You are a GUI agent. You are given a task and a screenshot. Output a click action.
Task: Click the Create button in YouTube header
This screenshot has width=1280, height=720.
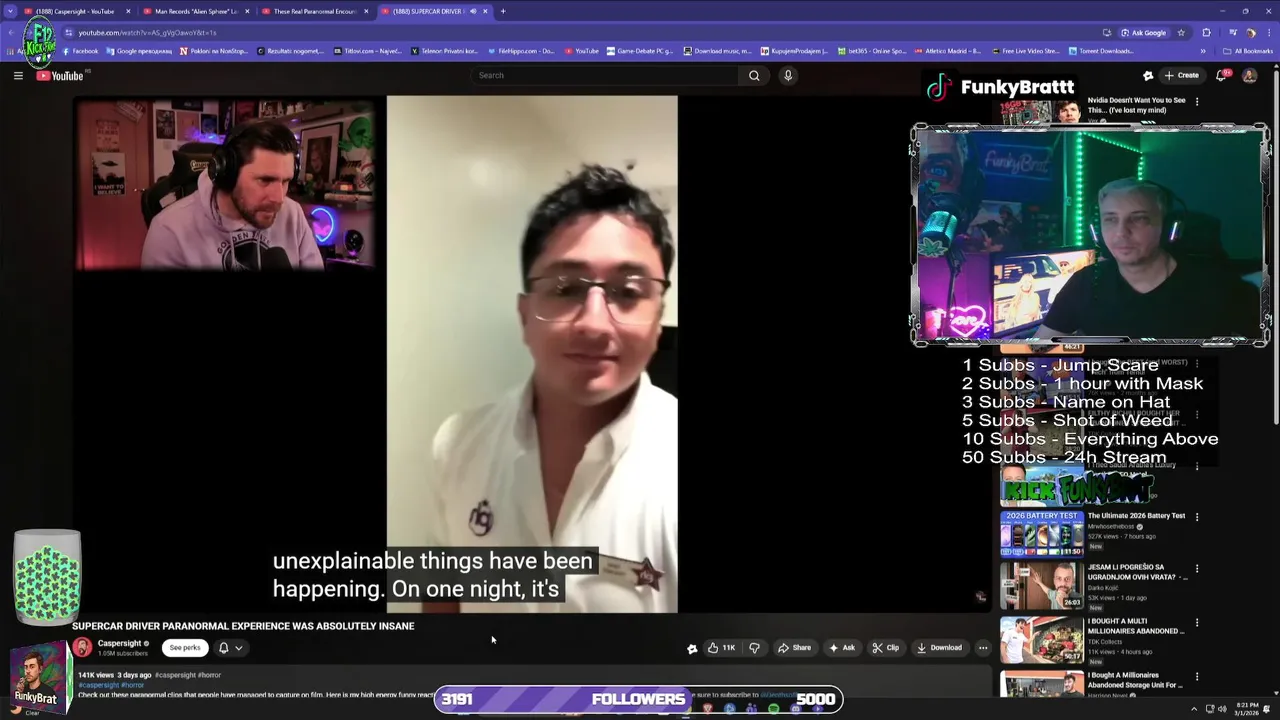point(1181,75)
